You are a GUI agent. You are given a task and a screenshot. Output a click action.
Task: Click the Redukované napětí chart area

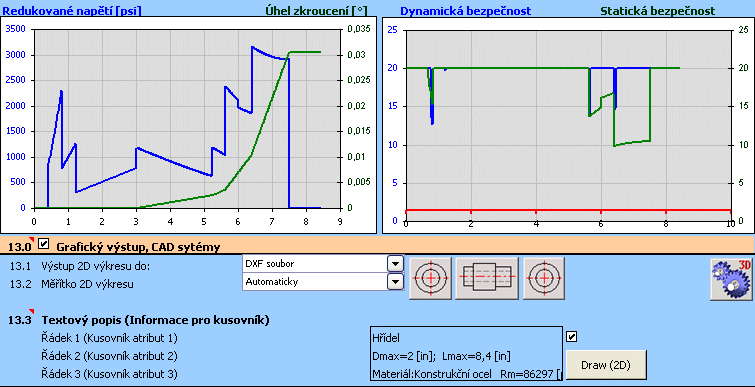pos(187,118)
